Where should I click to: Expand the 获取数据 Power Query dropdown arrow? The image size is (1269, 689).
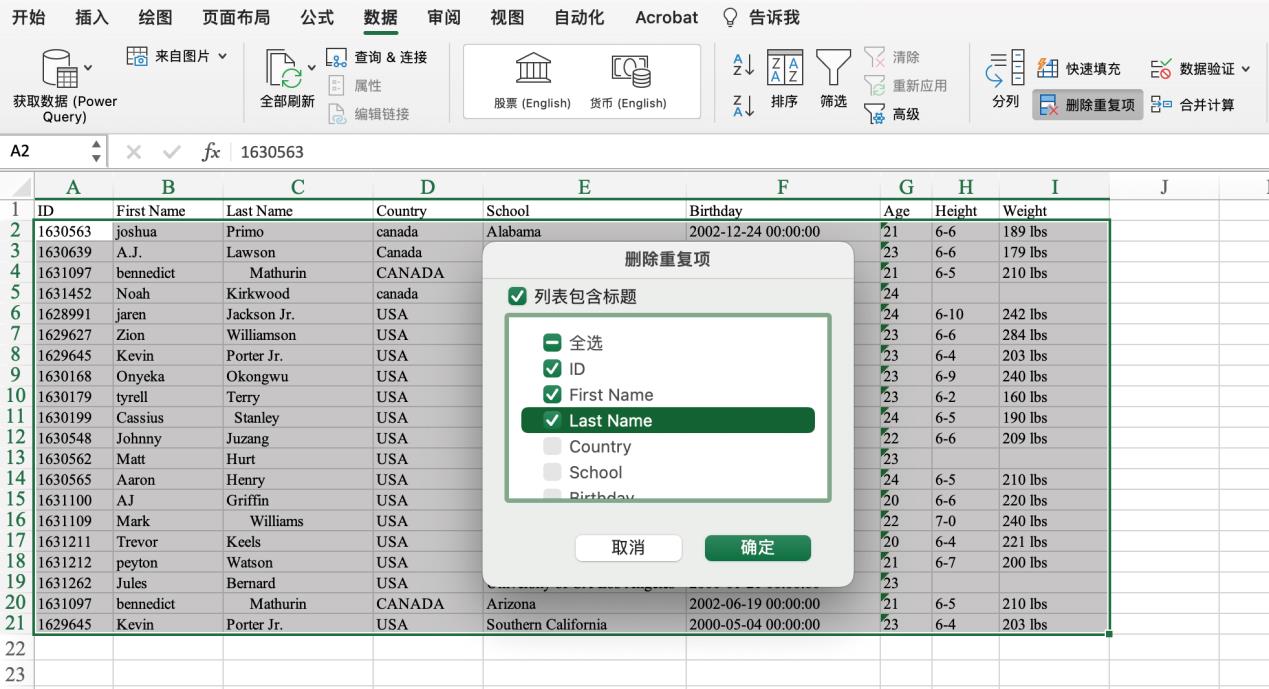point(89,69)
